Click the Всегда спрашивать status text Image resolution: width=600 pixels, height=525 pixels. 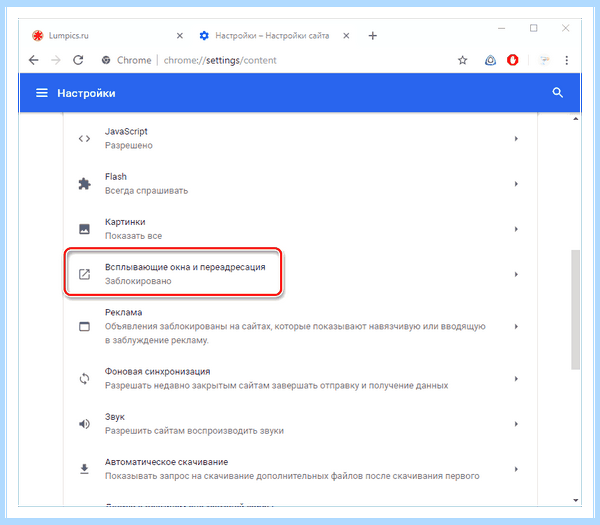(x=147, y=191)
